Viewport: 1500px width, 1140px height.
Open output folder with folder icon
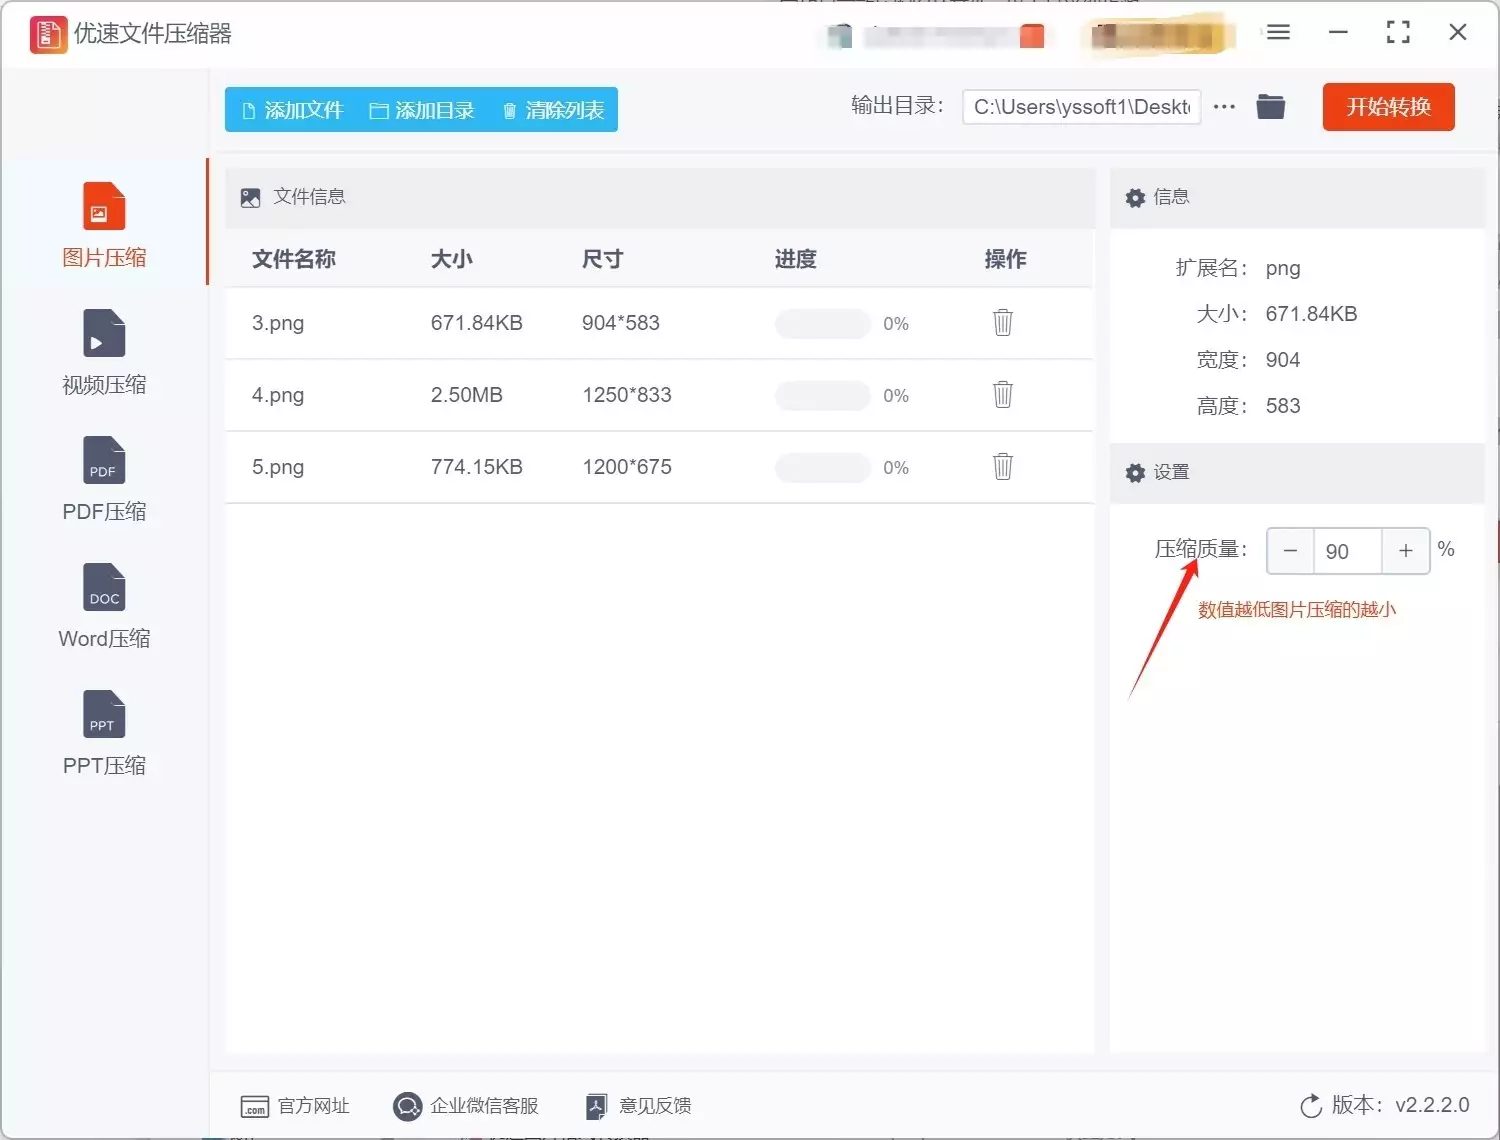[1271, 106]
